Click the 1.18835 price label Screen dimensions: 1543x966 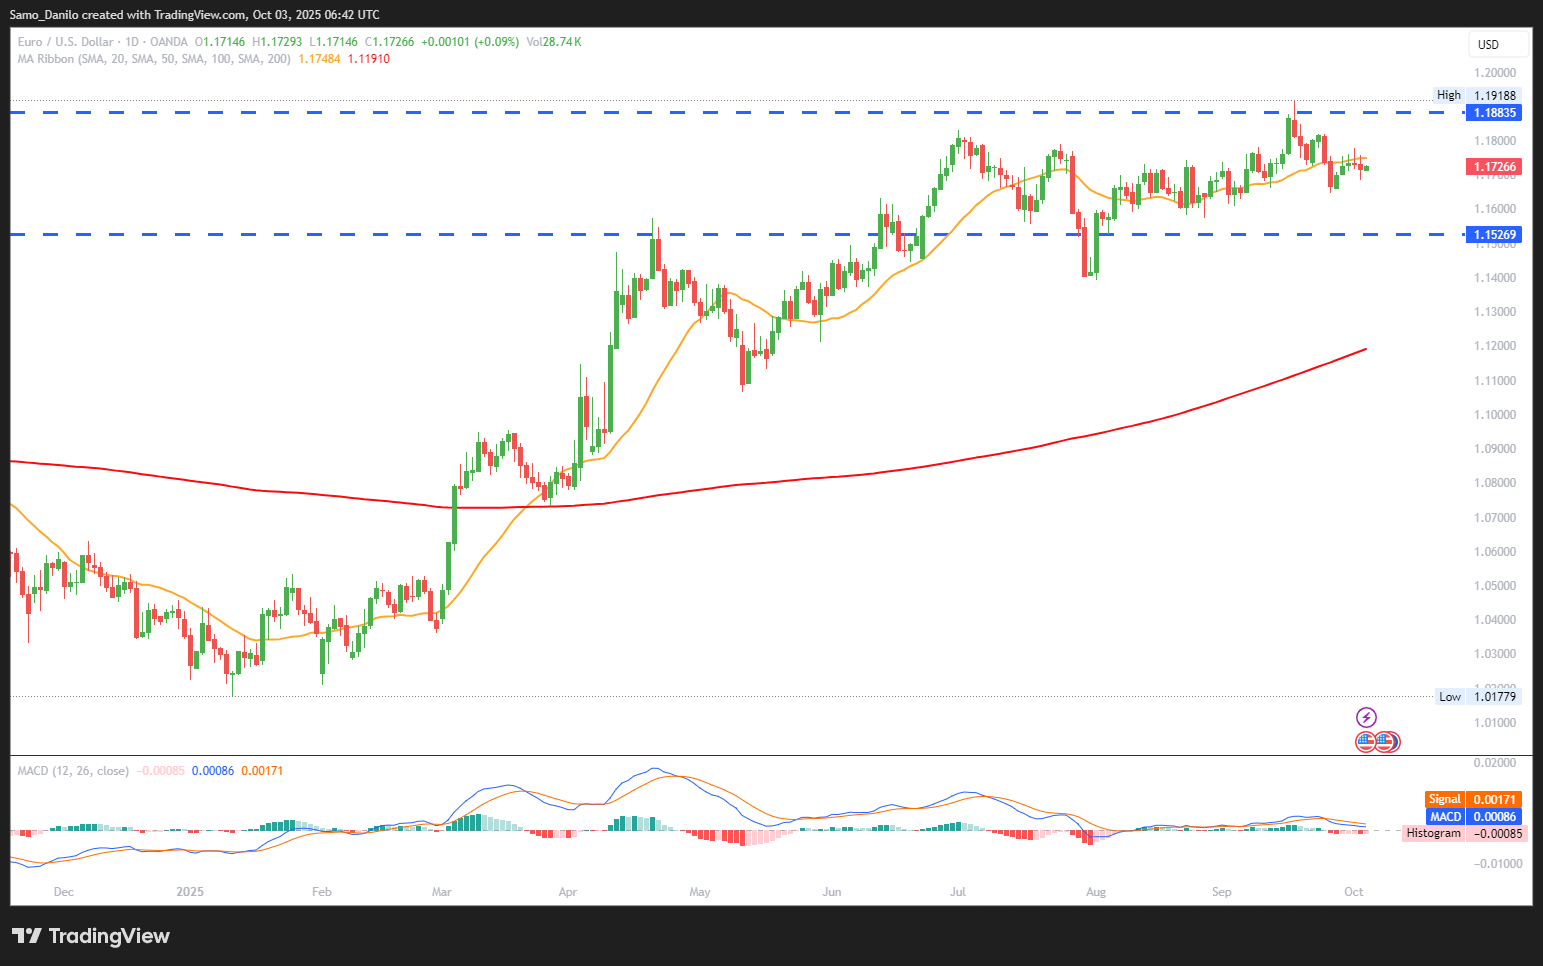[x=1494, y=113]
